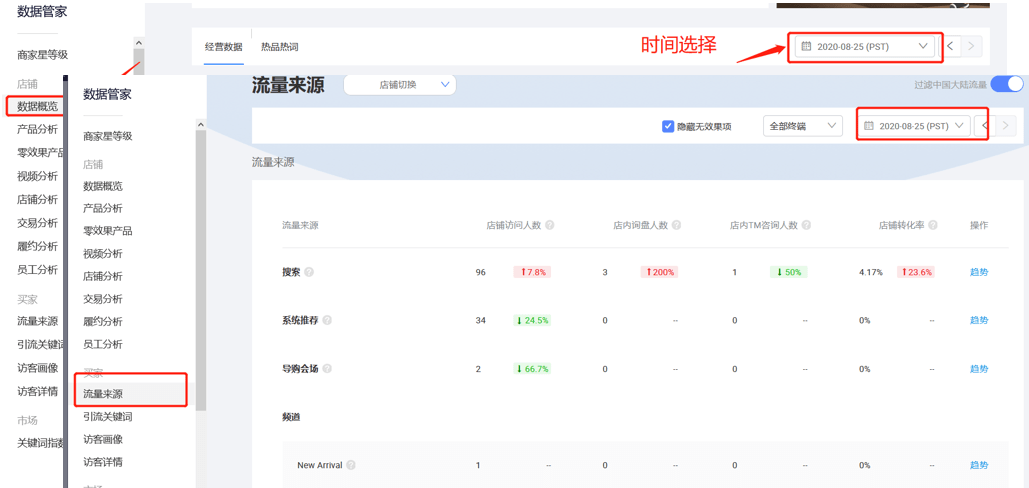This screenshot has width=1029, height=488.
Task: Click the front sidebar vertical scrollbar
Action: pyautogui.click(x=201, y=270)
